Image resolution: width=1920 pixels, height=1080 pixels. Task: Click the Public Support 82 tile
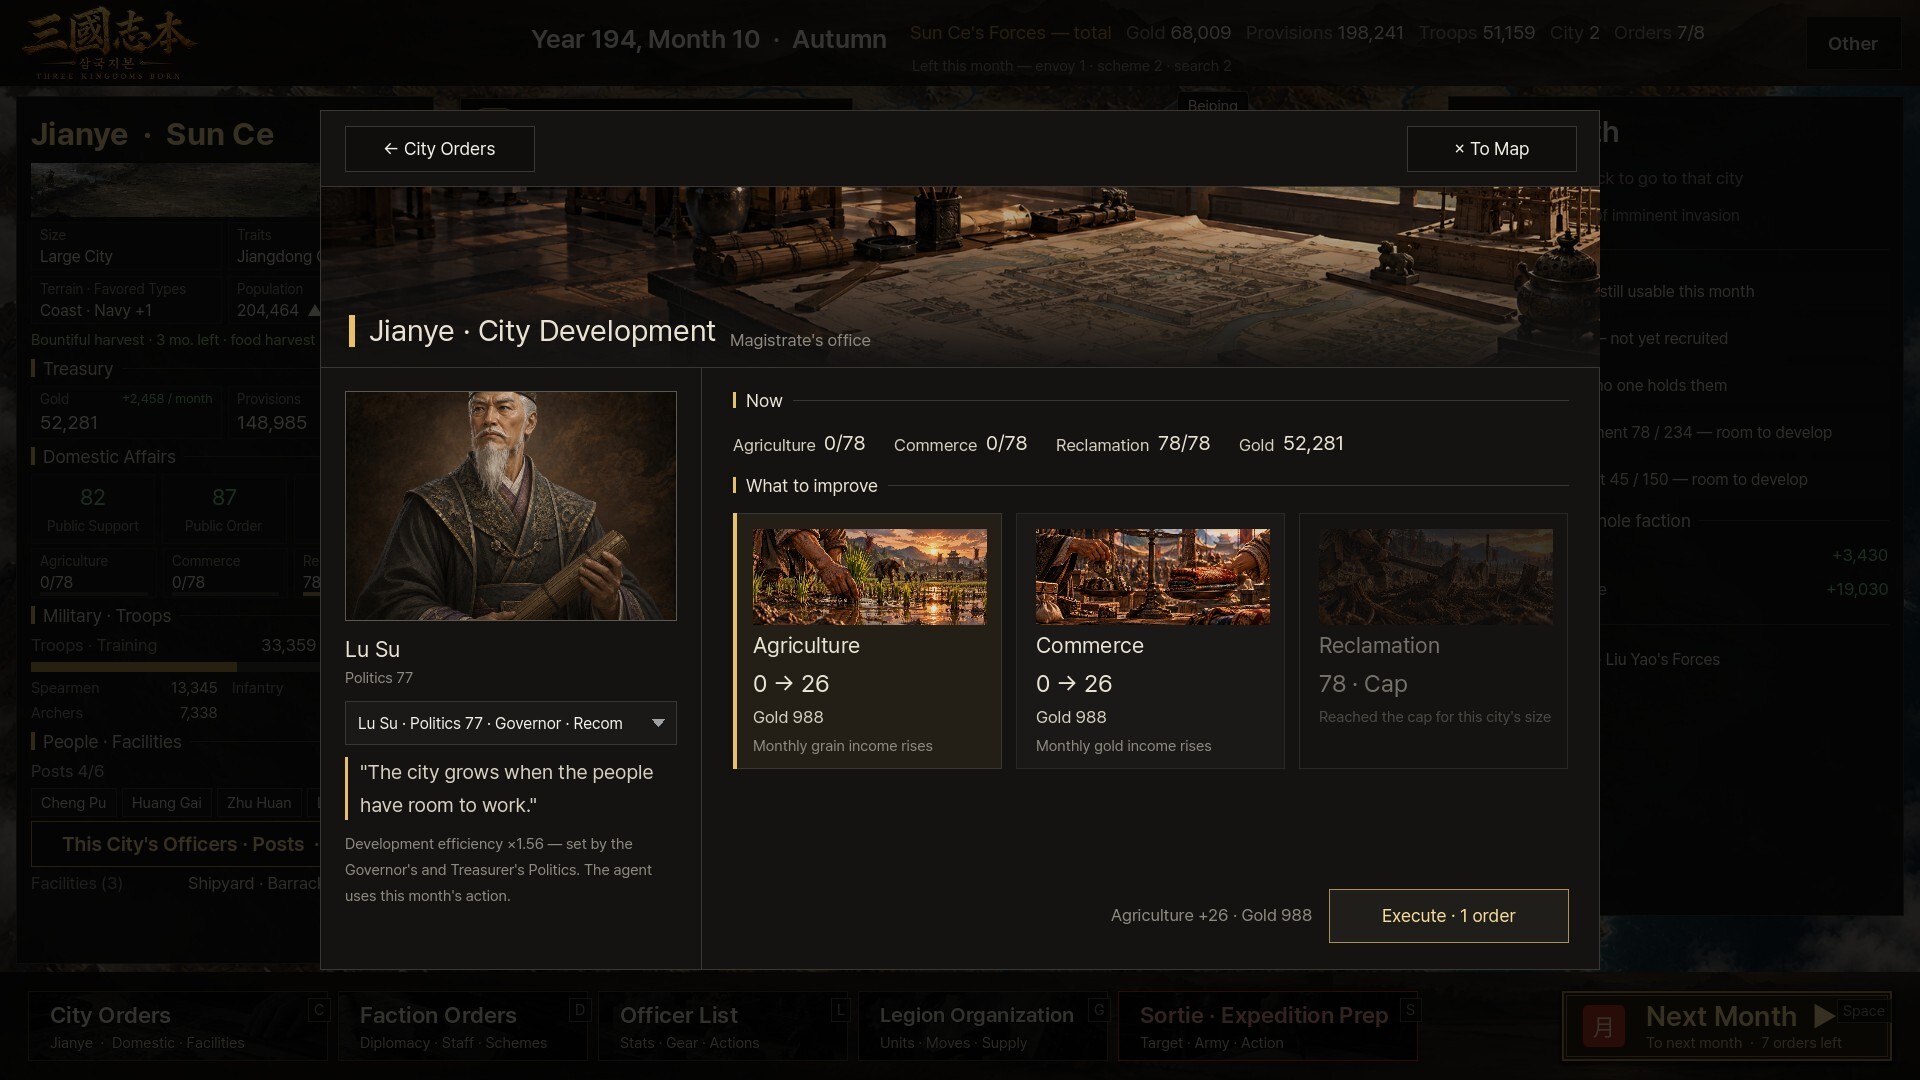click(x=93, y=508)
